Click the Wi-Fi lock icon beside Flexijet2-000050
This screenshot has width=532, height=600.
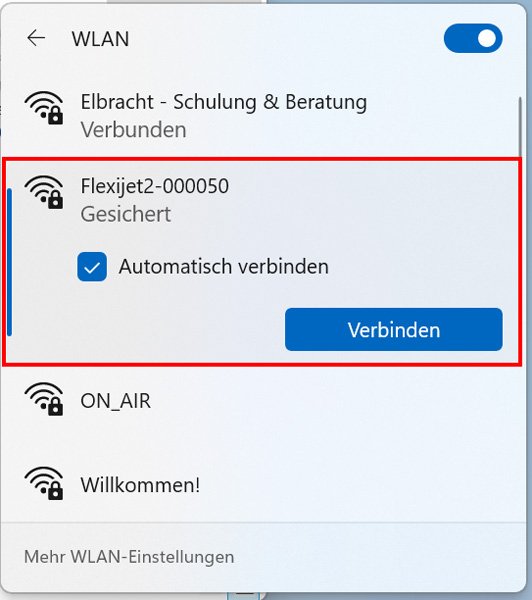[x=44, y=192]
